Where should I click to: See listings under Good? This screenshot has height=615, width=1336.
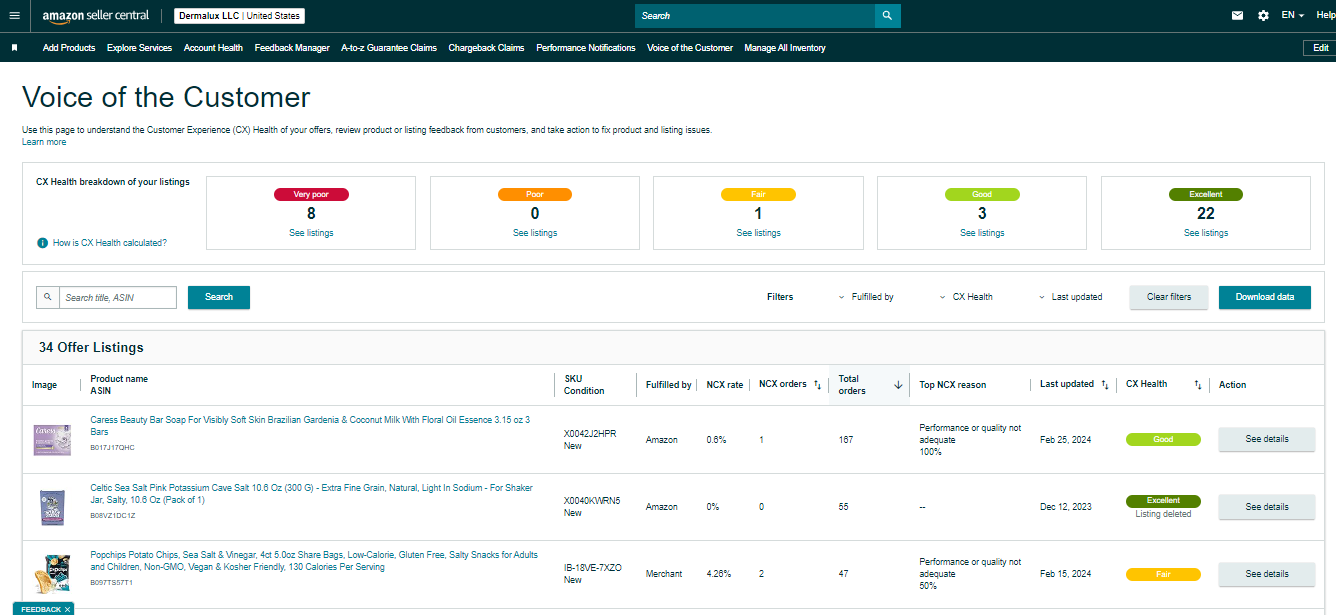pos(982,233)
